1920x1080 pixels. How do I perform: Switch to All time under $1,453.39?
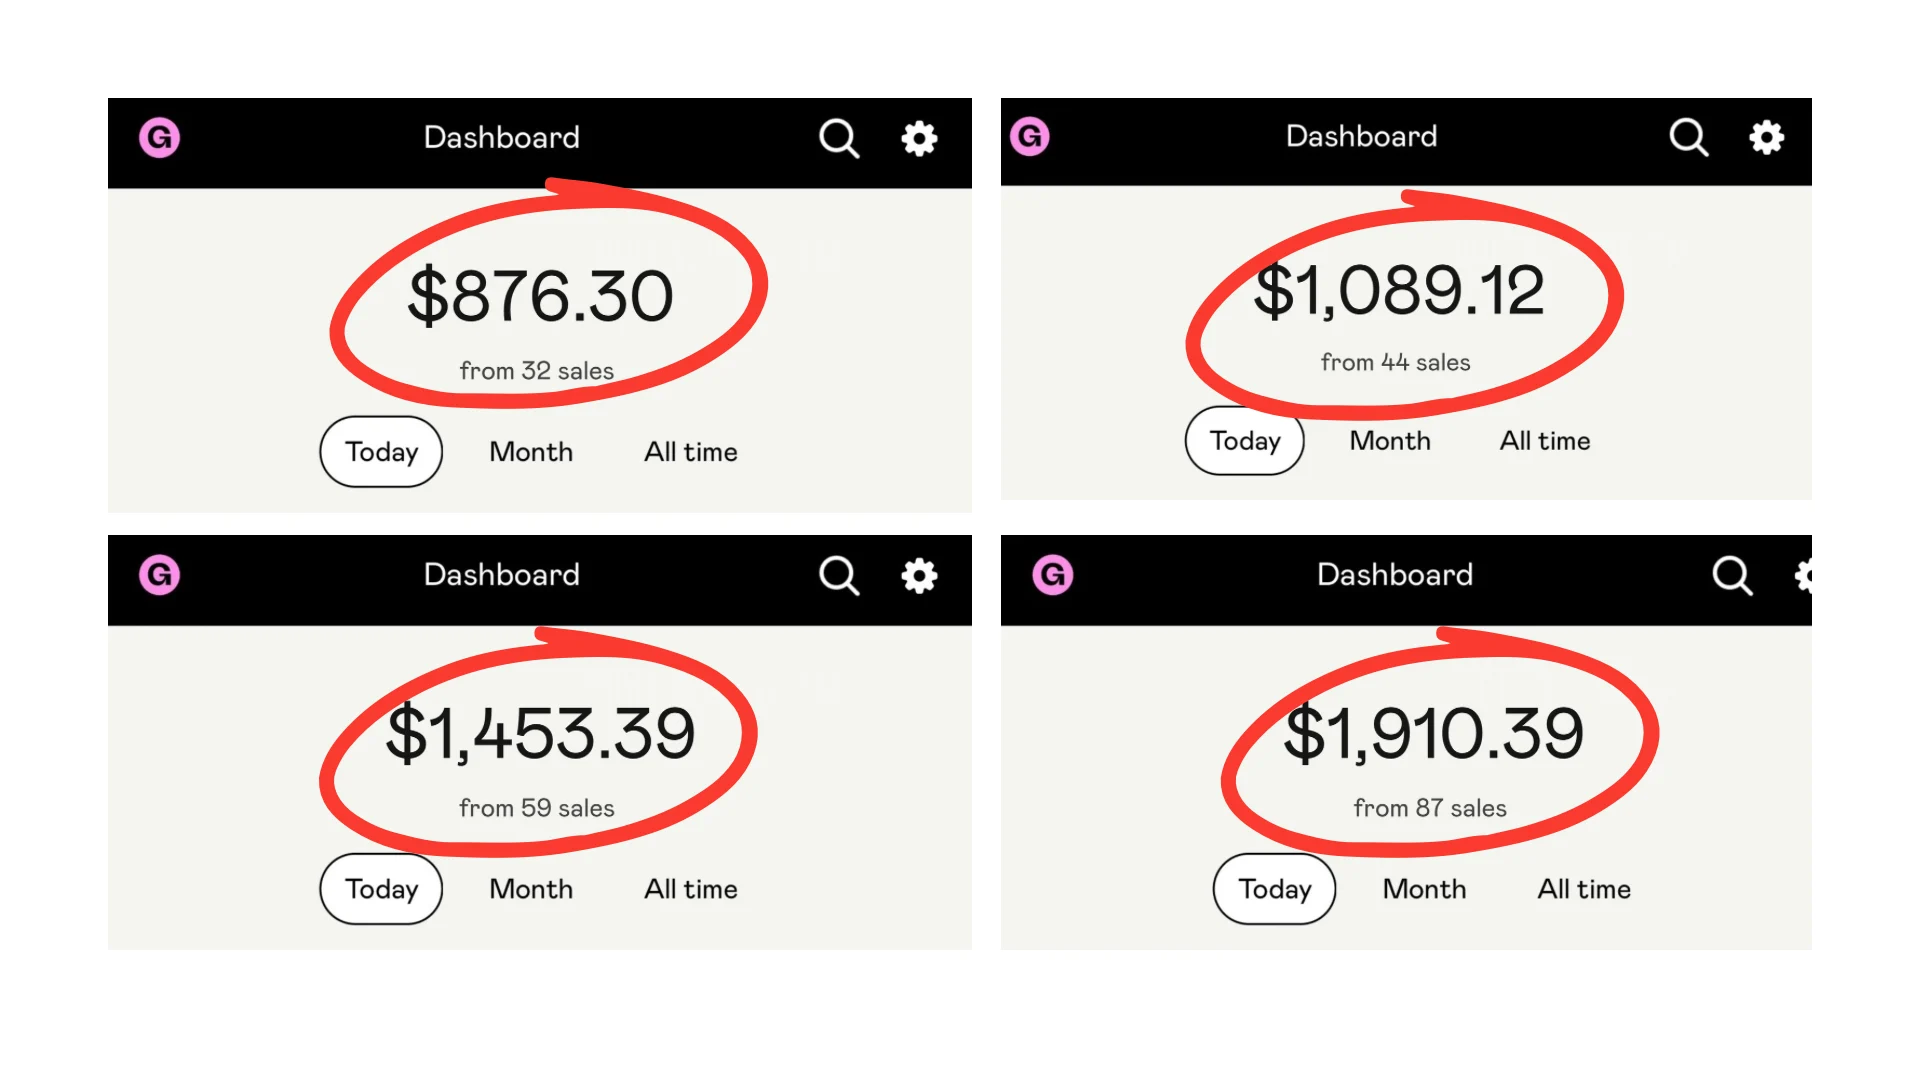click(691, 889)
